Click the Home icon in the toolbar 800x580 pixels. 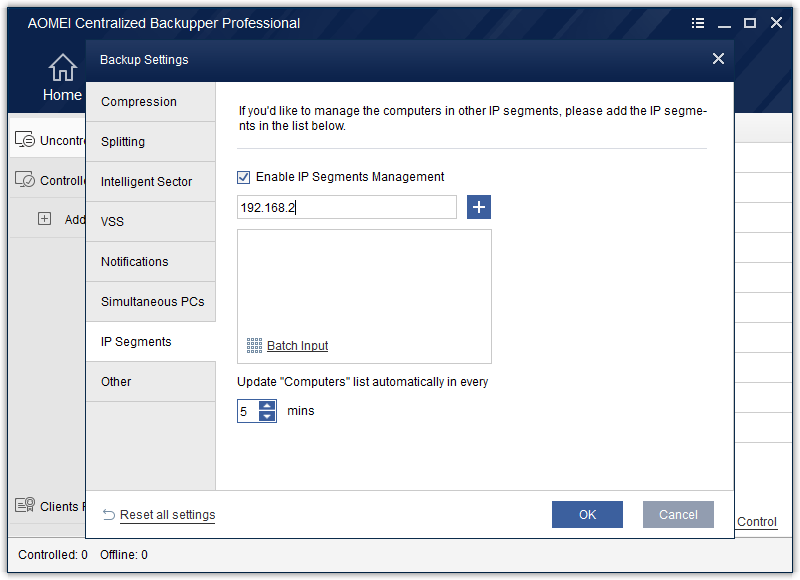pos(62,68)
